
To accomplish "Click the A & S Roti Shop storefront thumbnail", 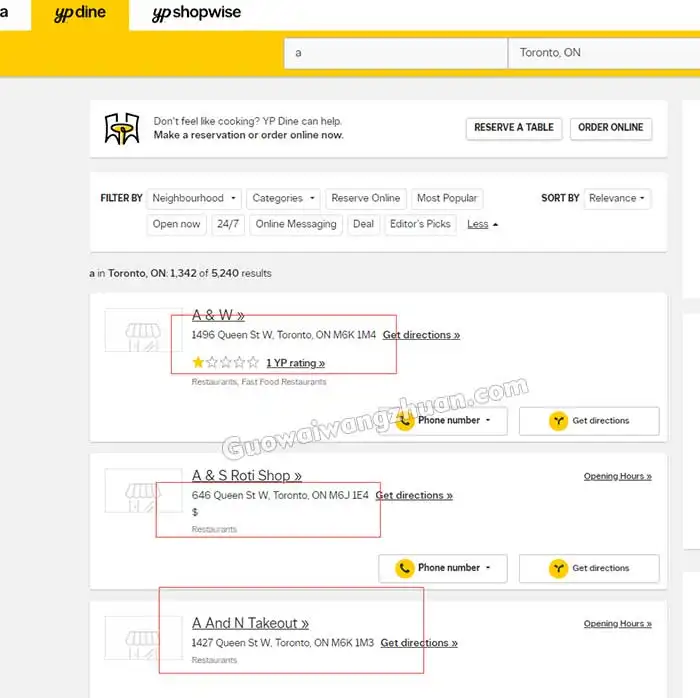I will click(x=143, y=490).
